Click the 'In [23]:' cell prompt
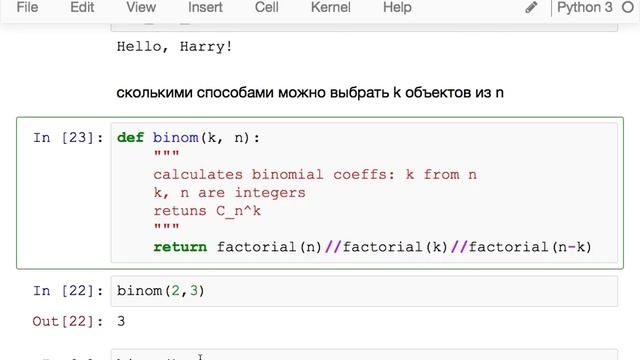This screenshot has height=360, width=640. [x=68, y=138]
